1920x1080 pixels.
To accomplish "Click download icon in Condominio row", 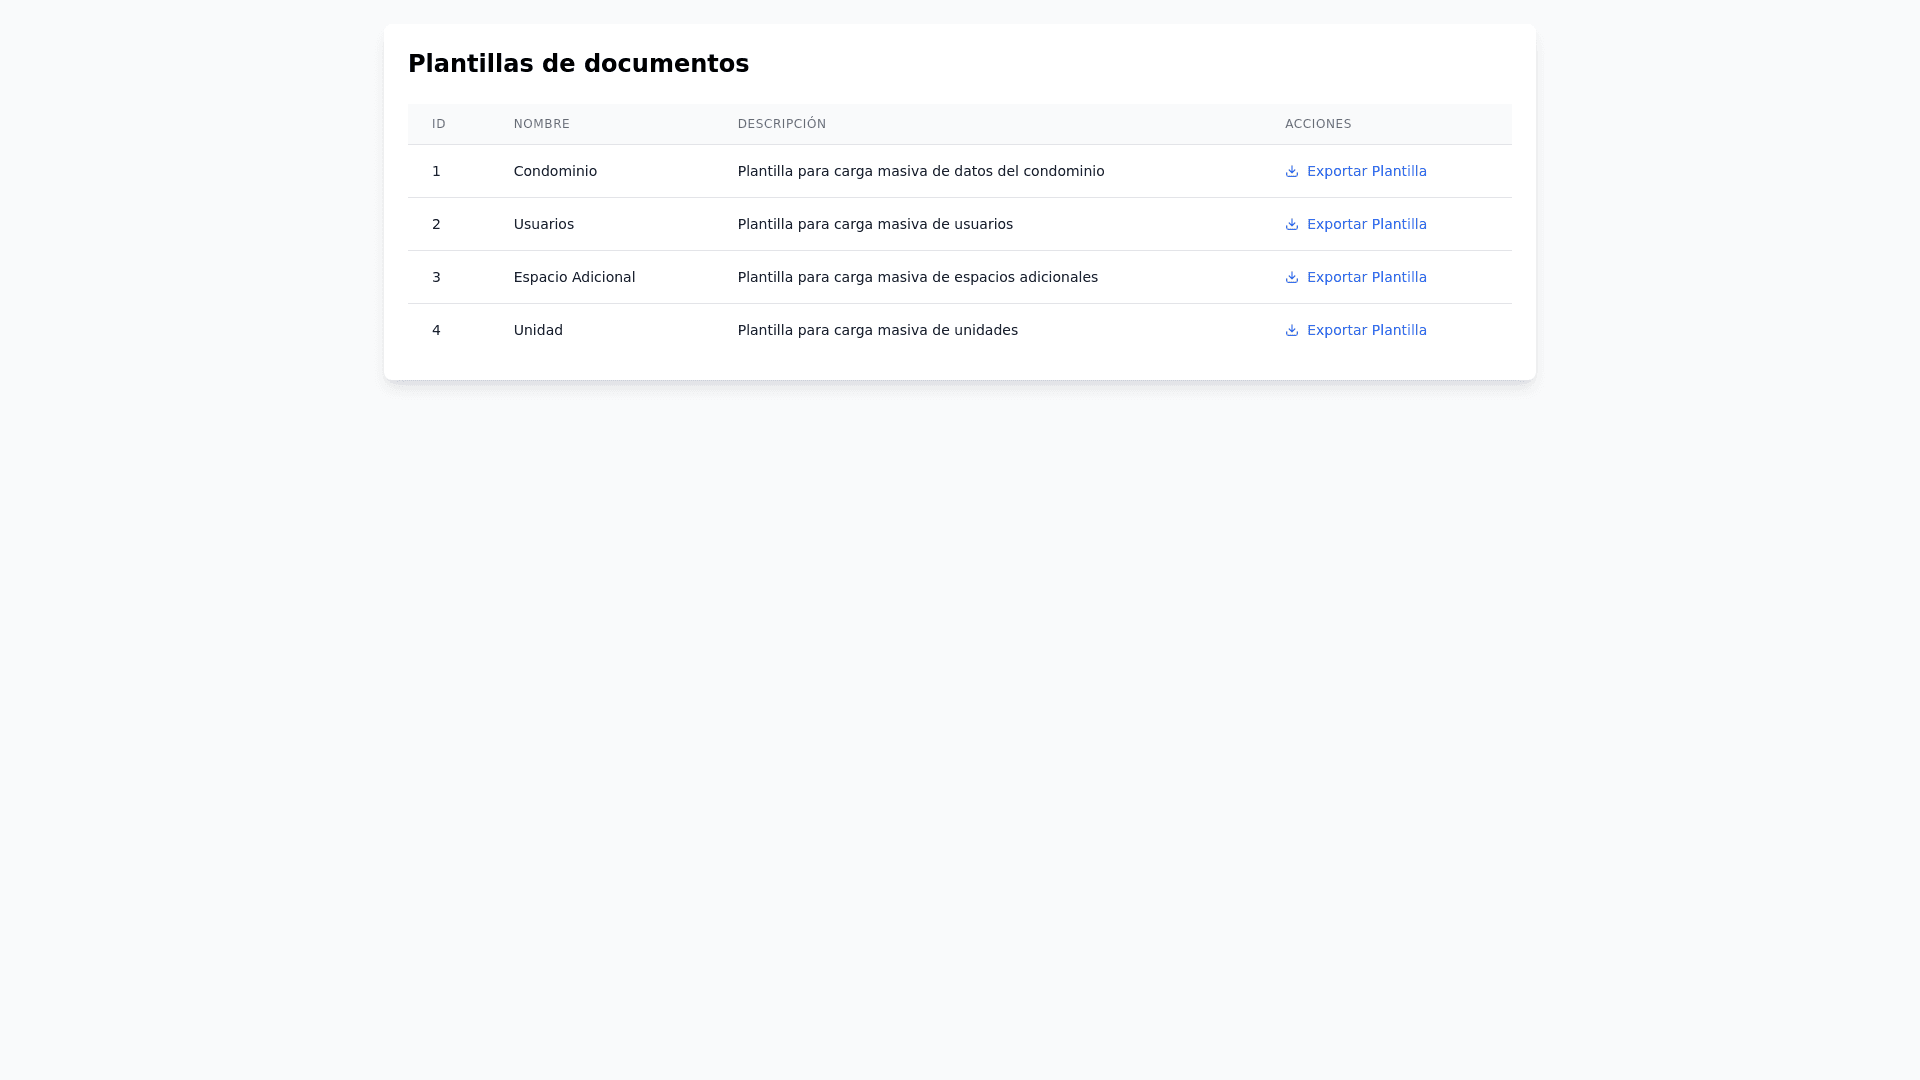I will 1291,171.
